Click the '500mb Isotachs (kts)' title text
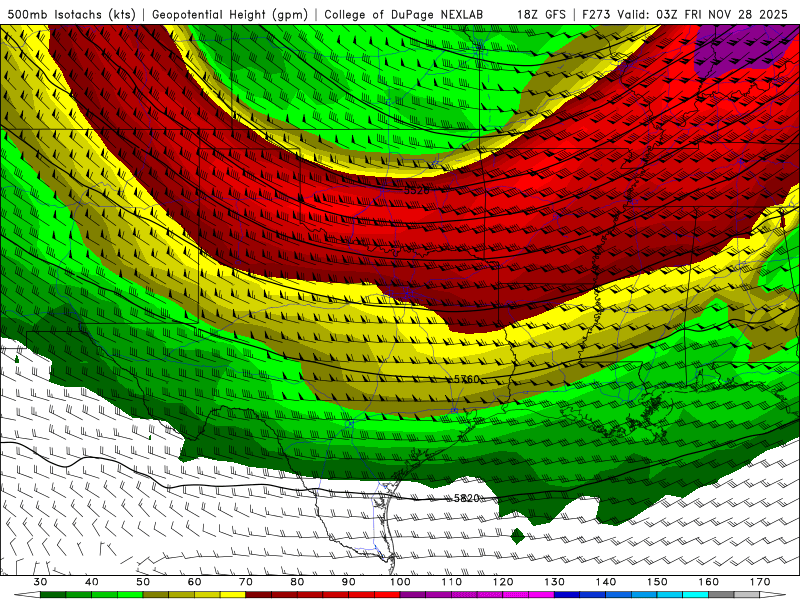800x600 pixels. point(71,14)
